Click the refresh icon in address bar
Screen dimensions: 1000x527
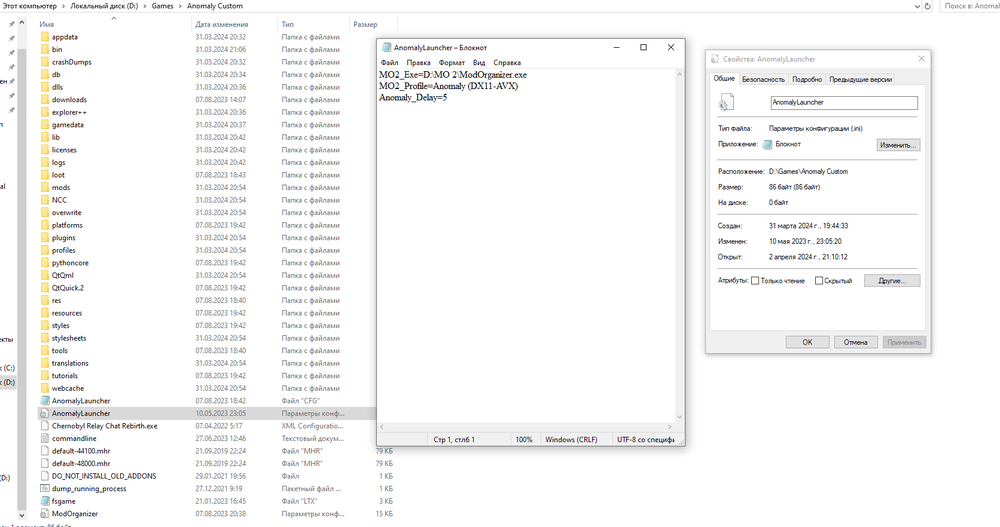[927, 6]
